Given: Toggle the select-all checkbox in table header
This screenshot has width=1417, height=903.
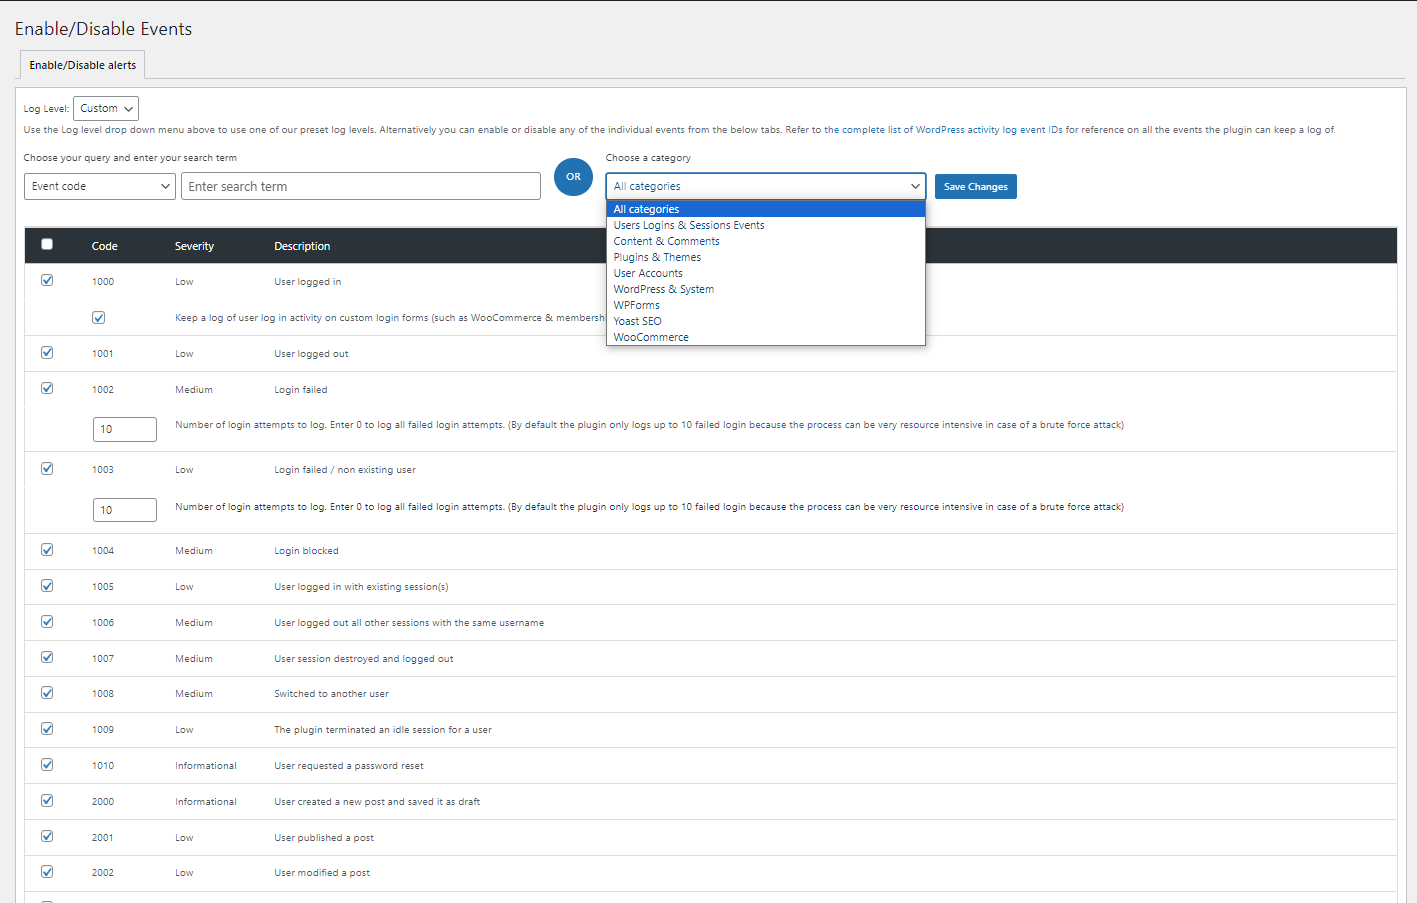Looking at the screenshot, I should coord(47,244).
